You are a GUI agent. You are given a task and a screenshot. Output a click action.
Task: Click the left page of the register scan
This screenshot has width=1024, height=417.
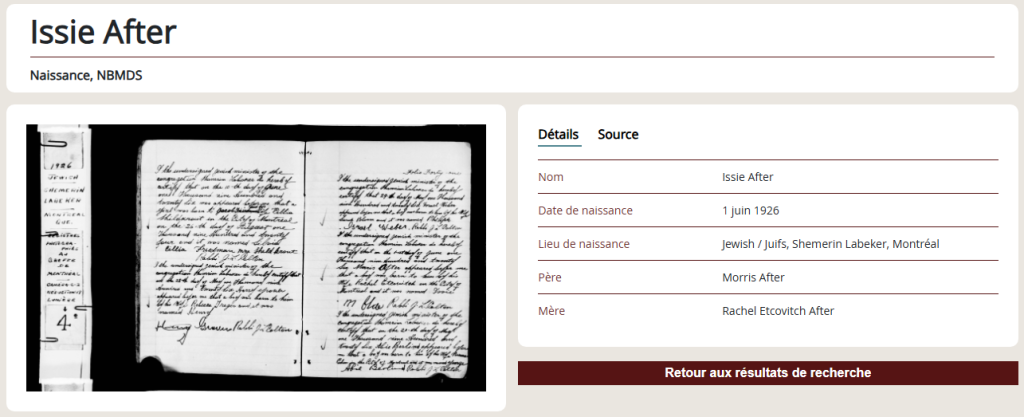click(x=221, y=258)
